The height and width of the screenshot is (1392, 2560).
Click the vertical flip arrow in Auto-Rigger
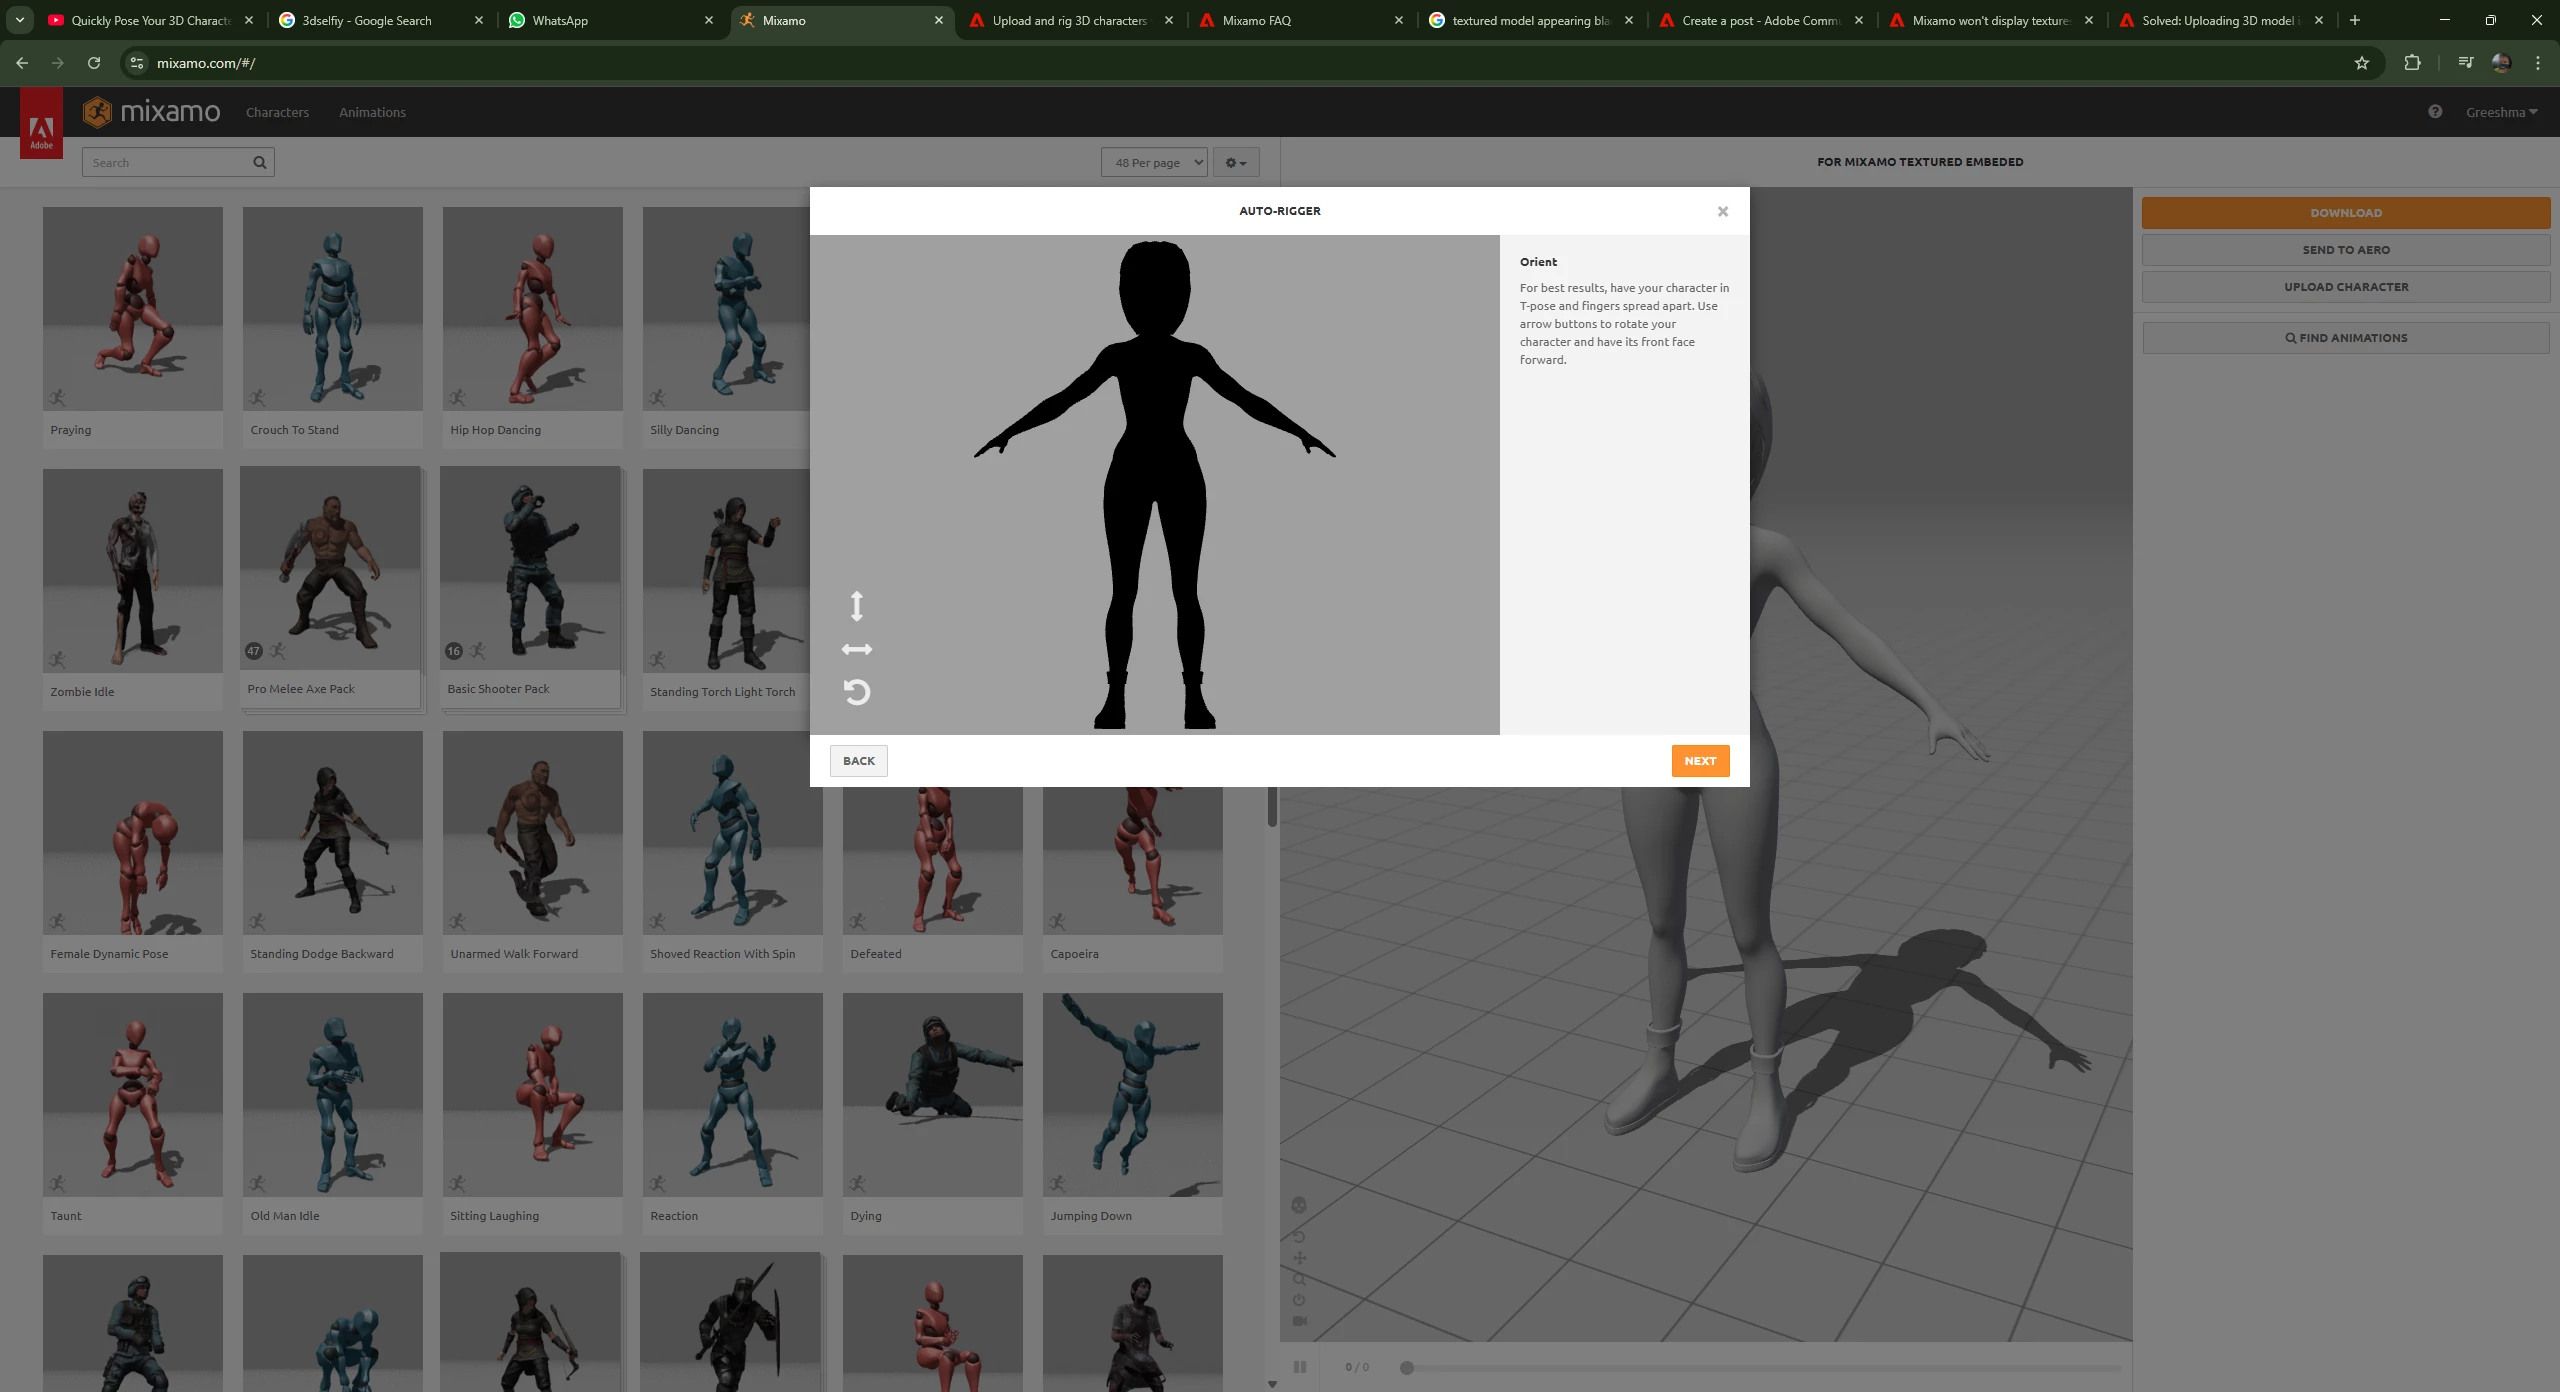click(x=856, y=606)
